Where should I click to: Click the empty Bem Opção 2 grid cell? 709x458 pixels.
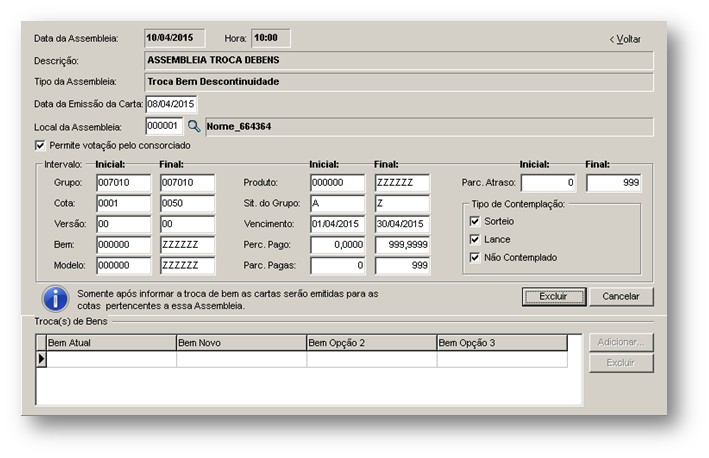(x=372, y=359)
